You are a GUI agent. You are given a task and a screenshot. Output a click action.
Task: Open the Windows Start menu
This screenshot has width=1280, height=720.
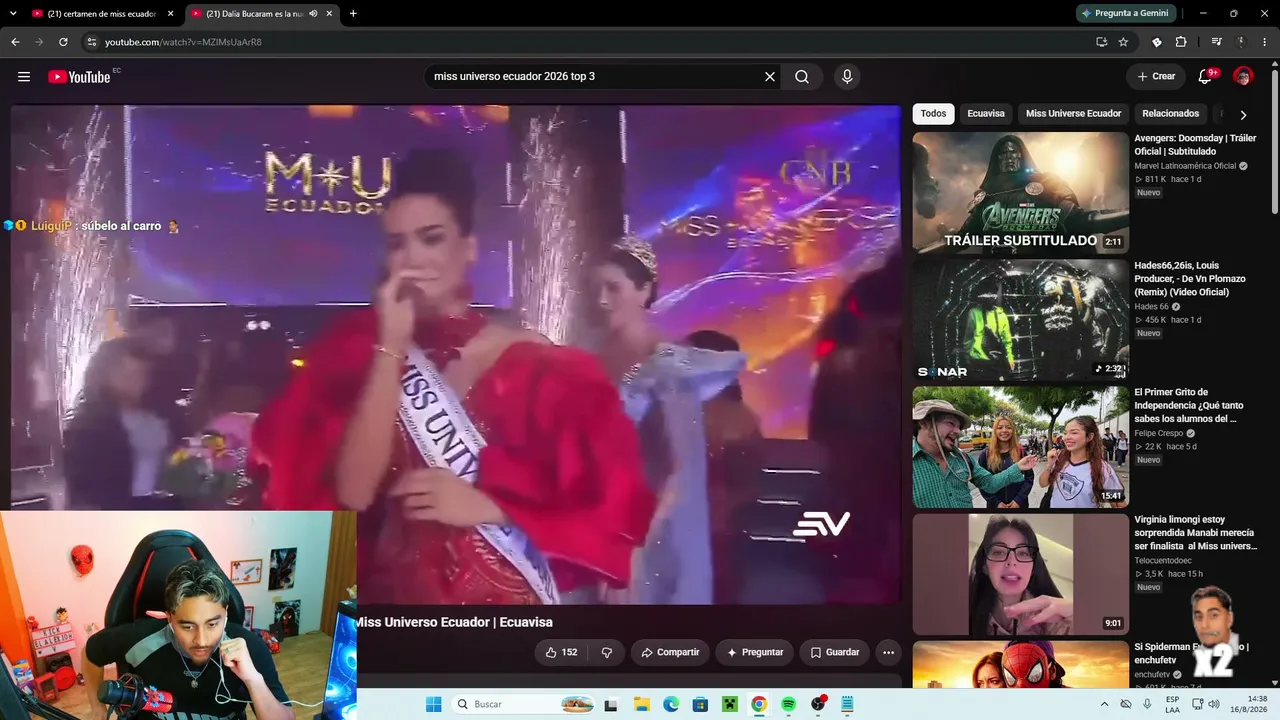[433, 704]
